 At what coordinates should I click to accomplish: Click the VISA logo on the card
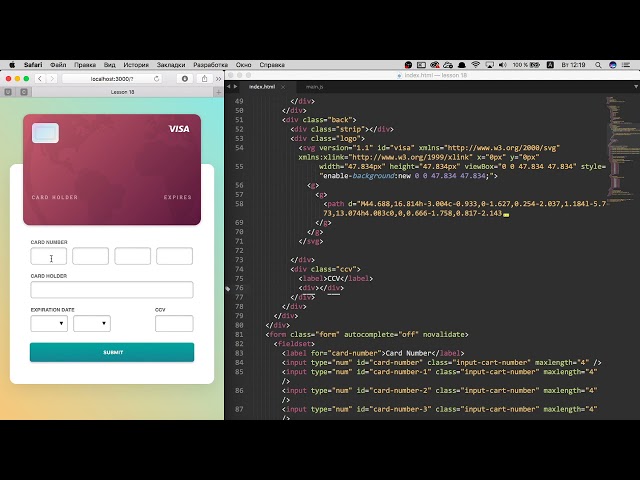pos(179,129)
